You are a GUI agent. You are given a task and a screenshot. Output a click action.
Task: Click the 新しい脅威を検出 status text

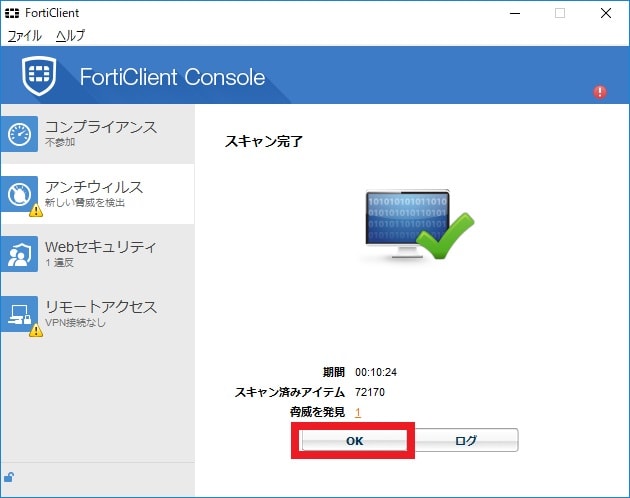(x=85, y=203)
